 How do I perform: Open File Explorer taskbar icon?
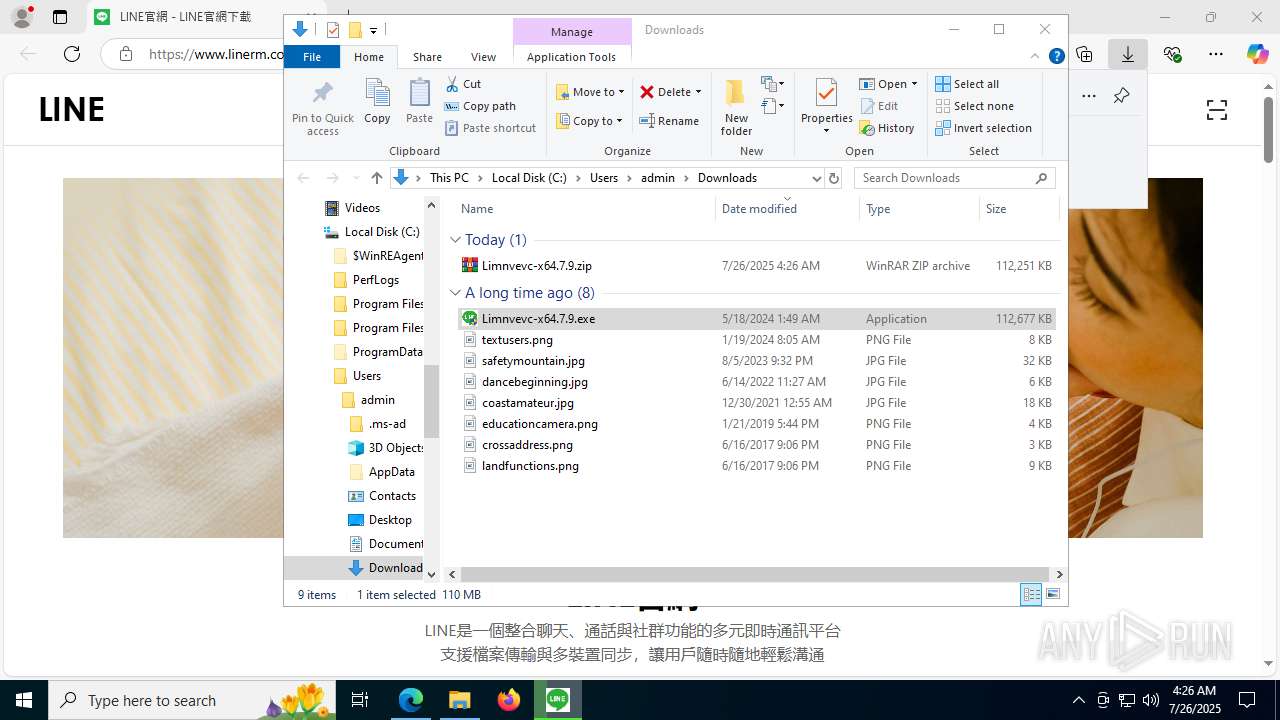tap(459, 700)
